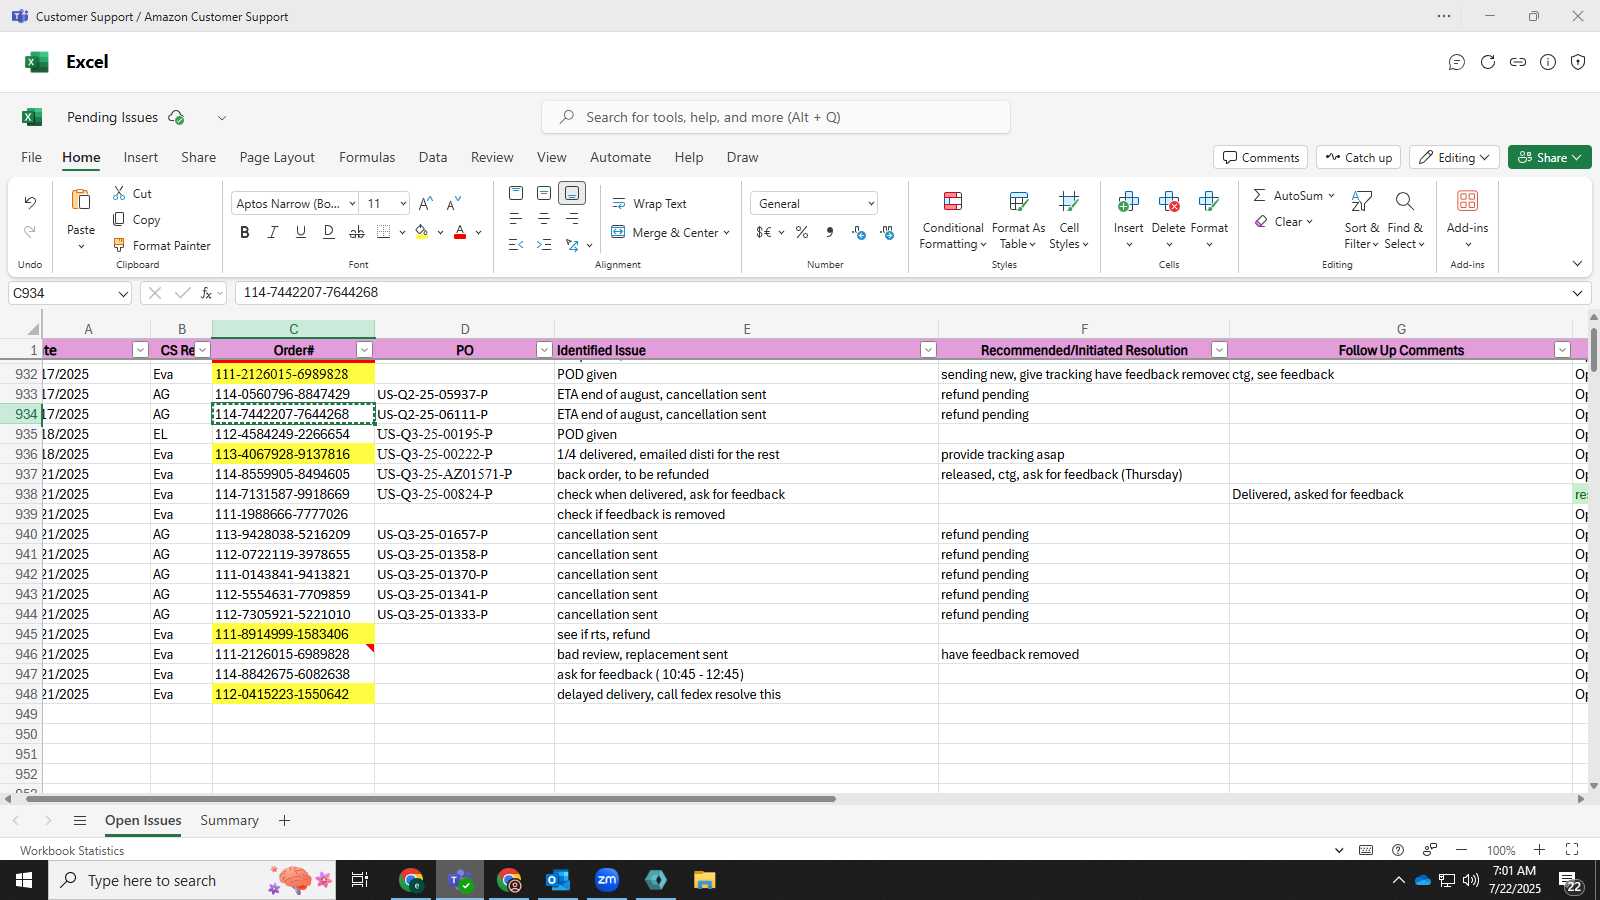
Task: Open Find & Select magnifier
Action: (1405, 220)
